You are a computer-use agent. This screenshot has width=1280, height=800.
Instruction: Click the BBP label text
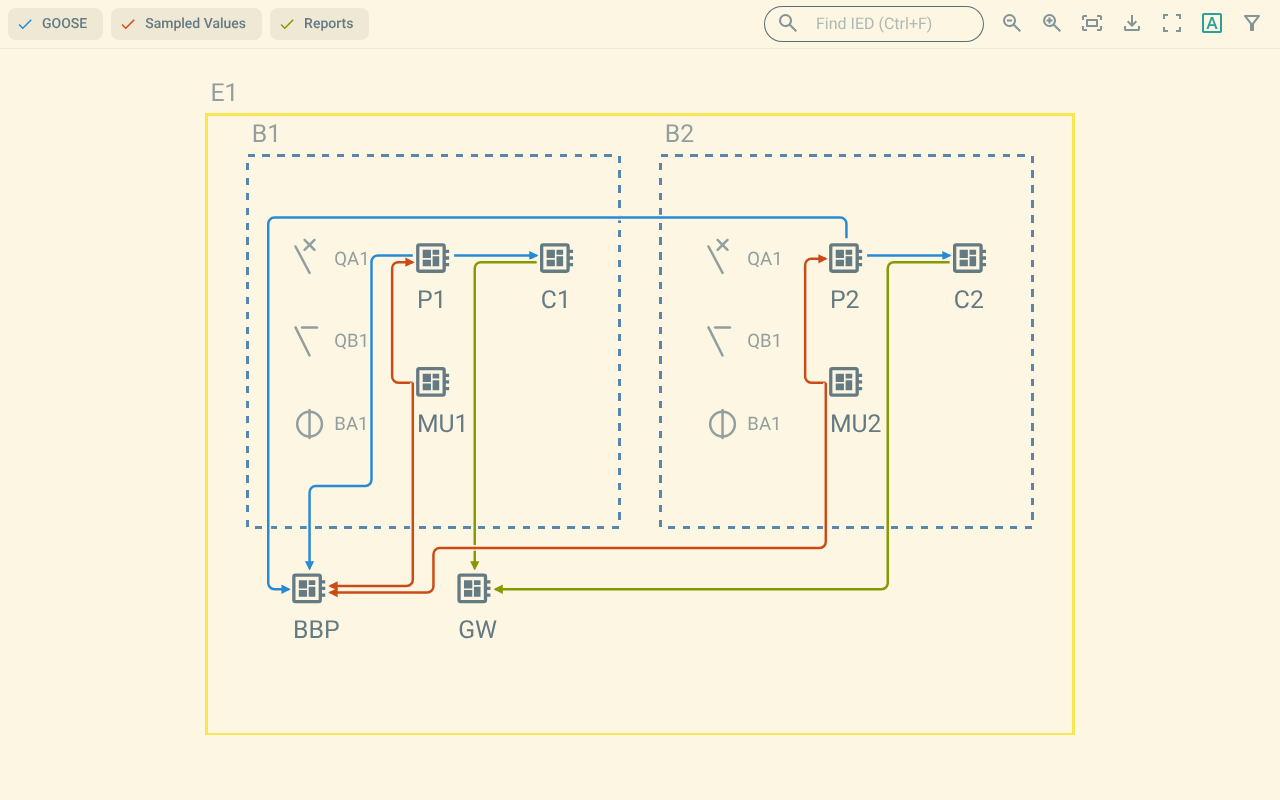click(x=317, y=630)
